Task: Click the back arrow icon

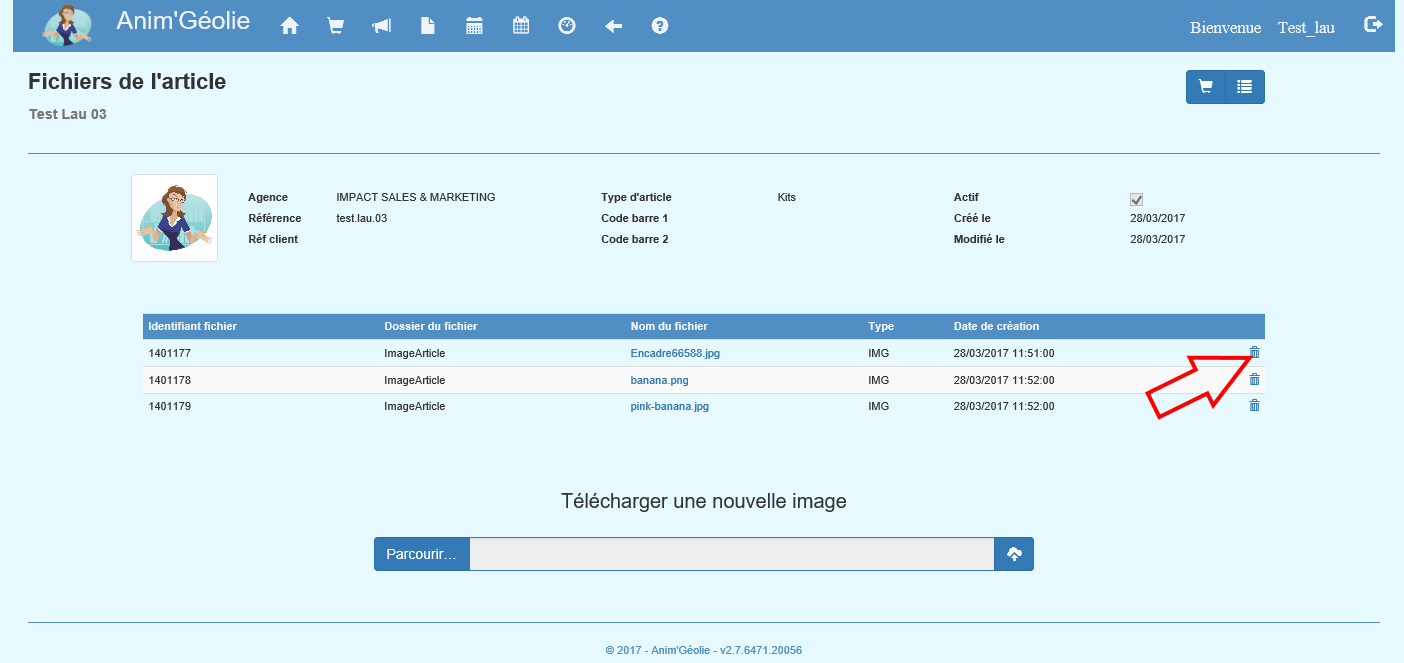Action: 614,27
